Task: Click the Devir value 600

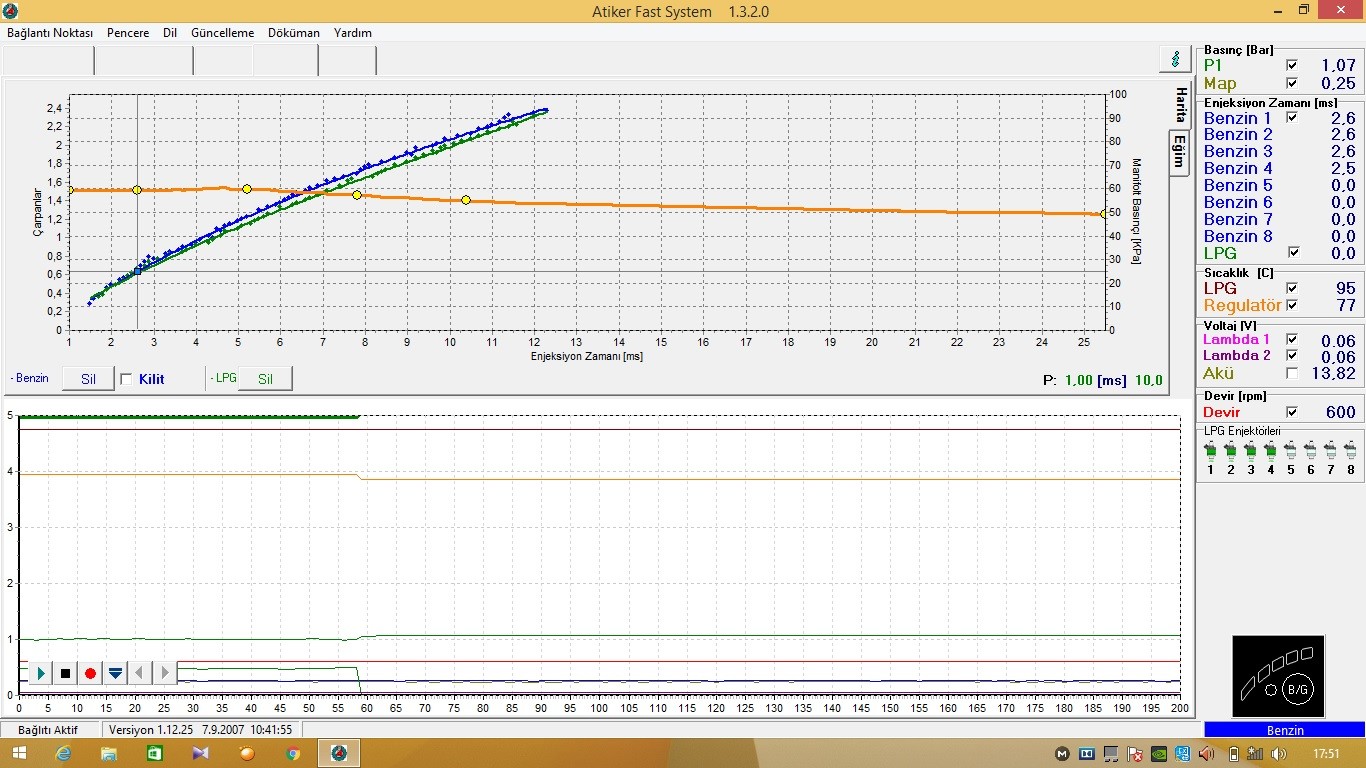Action: point(1340,412)
